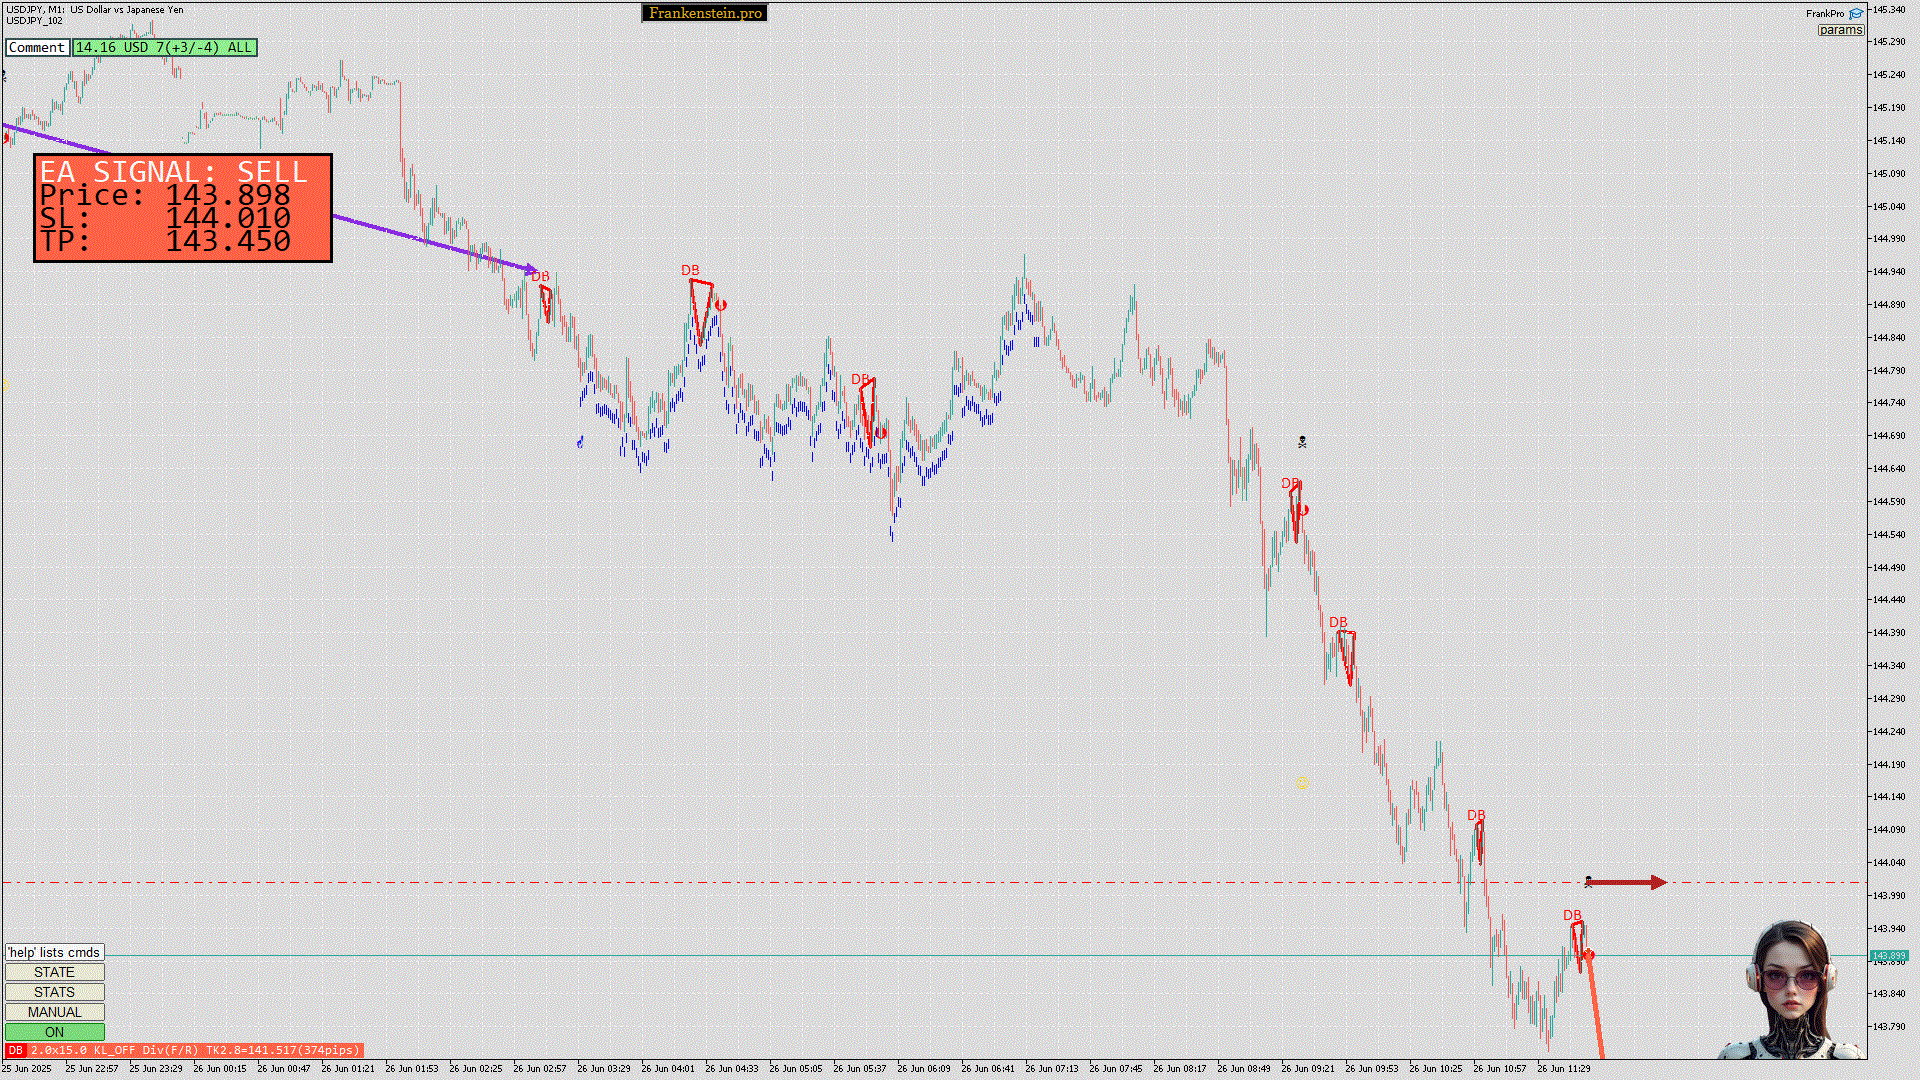Click the EA SIGNAL SELL info panel

(183, 208)
